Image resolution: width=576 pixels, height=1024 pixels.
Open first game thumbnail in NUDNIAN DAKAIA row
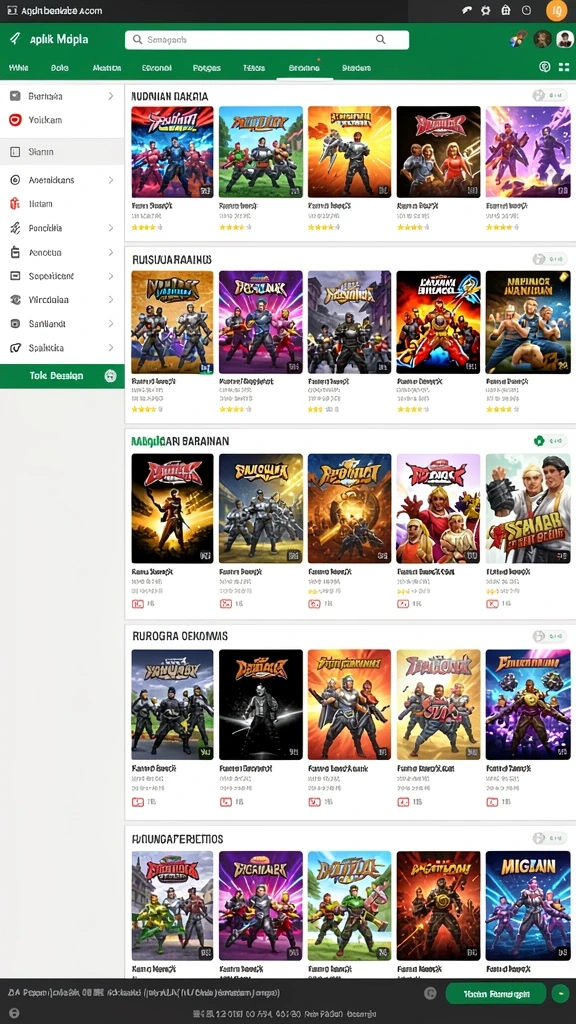172,152
